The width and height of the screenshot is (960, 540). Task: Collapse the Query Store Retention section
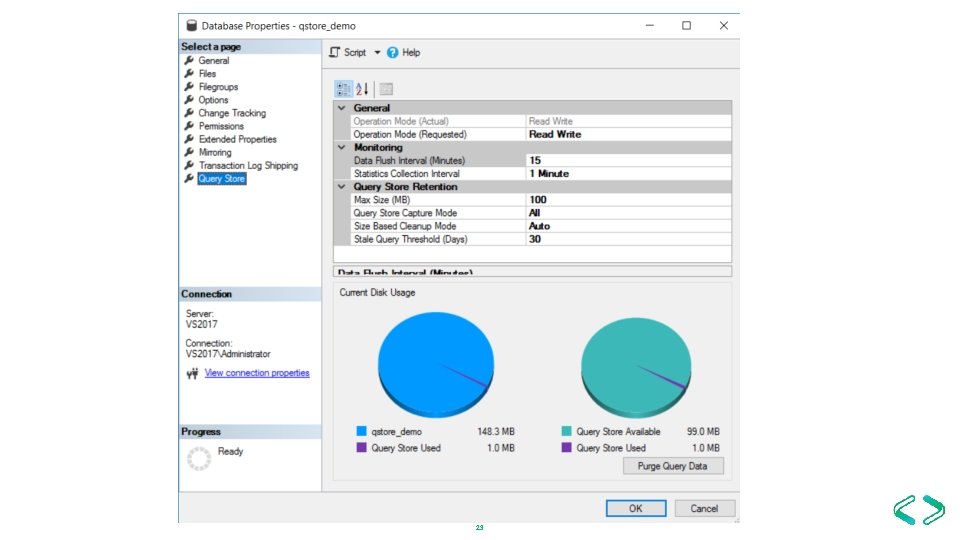pos(342,187)
